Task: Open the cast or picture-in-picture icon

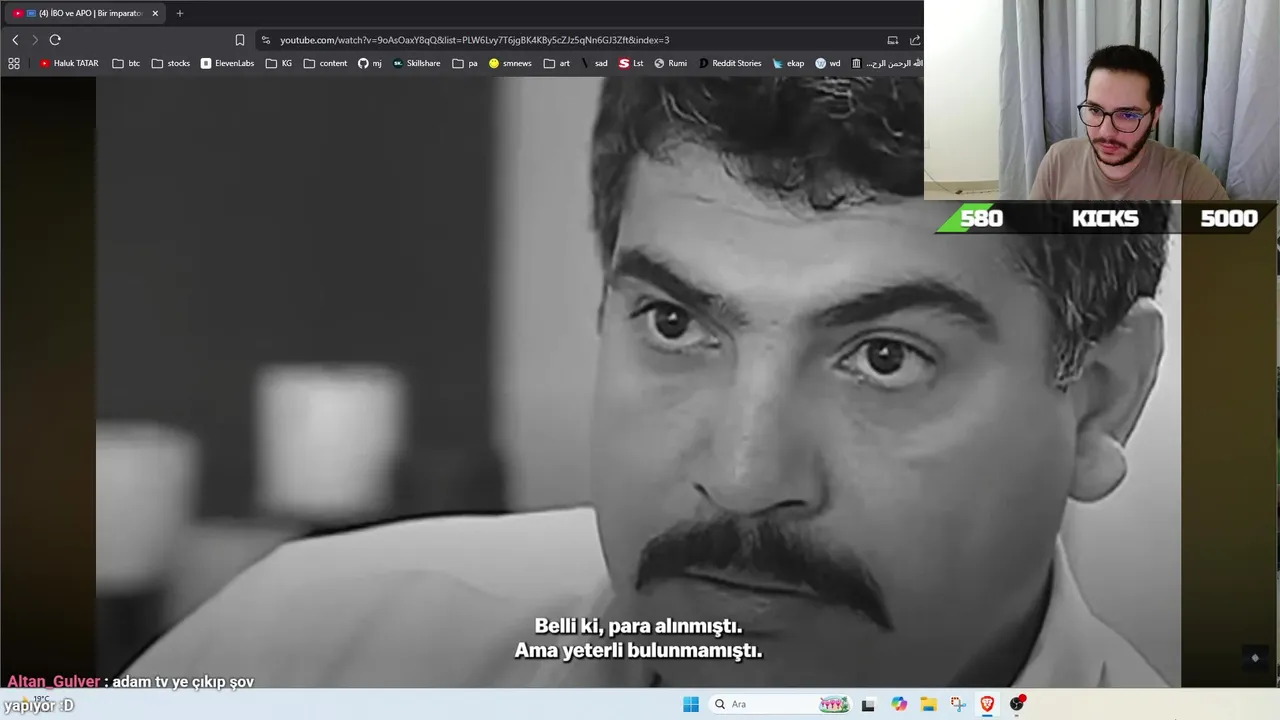Action: tap(892, 40)
